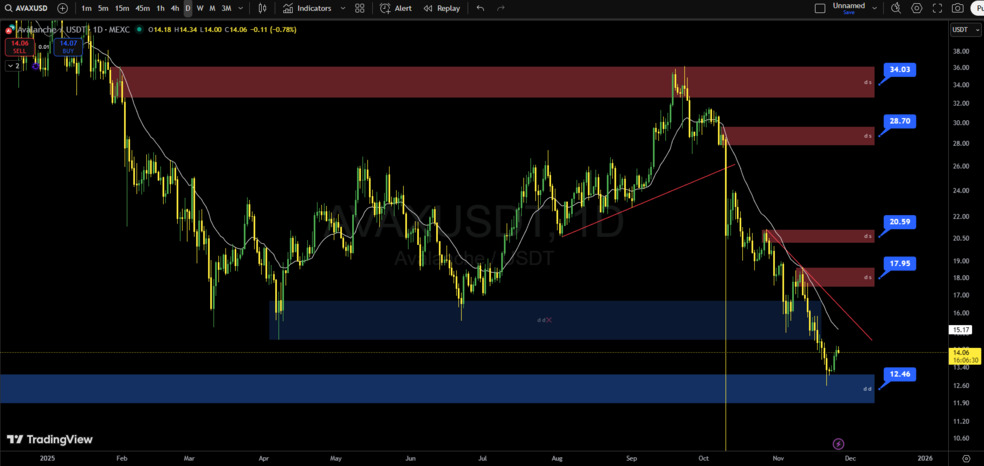This screenshot has width=984, height=466.
Task: Take a chart snapshot with camera icon
Action: pos(958,8)
